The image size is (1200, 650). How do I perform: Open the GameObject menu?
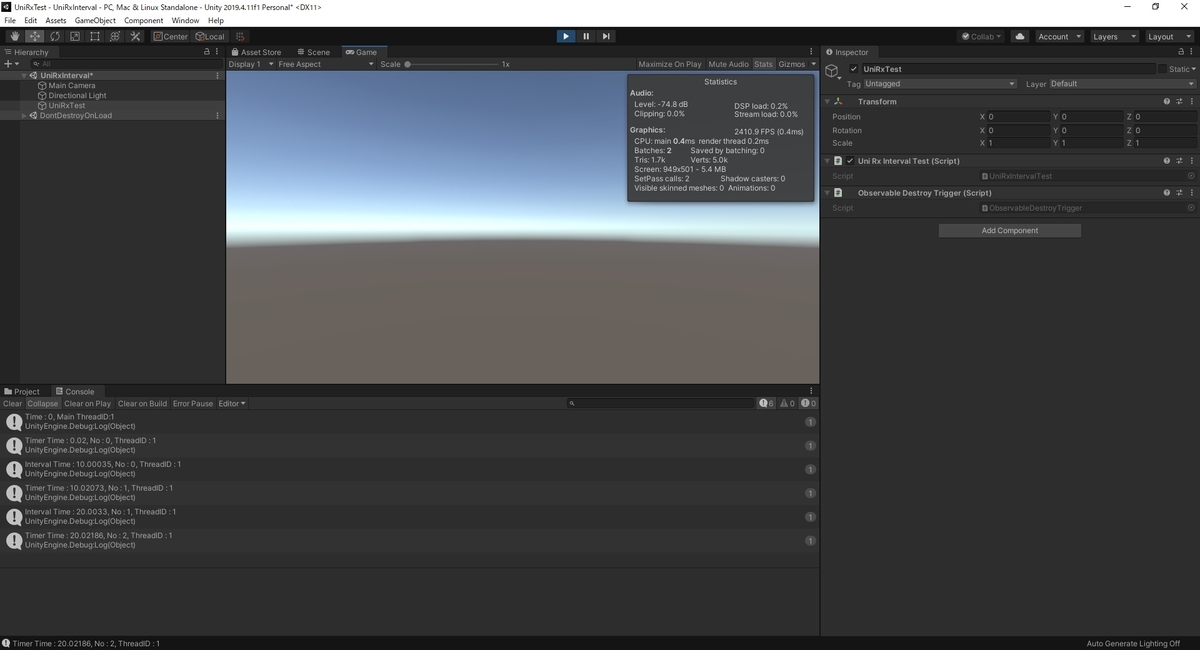pos(95,20)
